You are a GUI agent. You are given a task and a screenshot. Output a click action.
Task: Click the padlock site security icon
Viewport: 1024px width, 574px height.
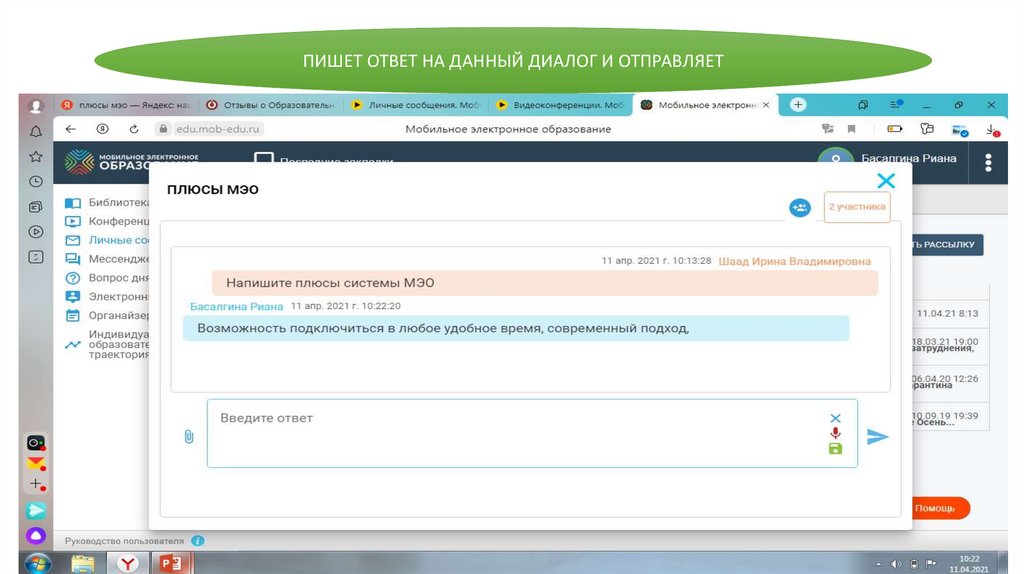pyautogui.click(x=163, y=129)
